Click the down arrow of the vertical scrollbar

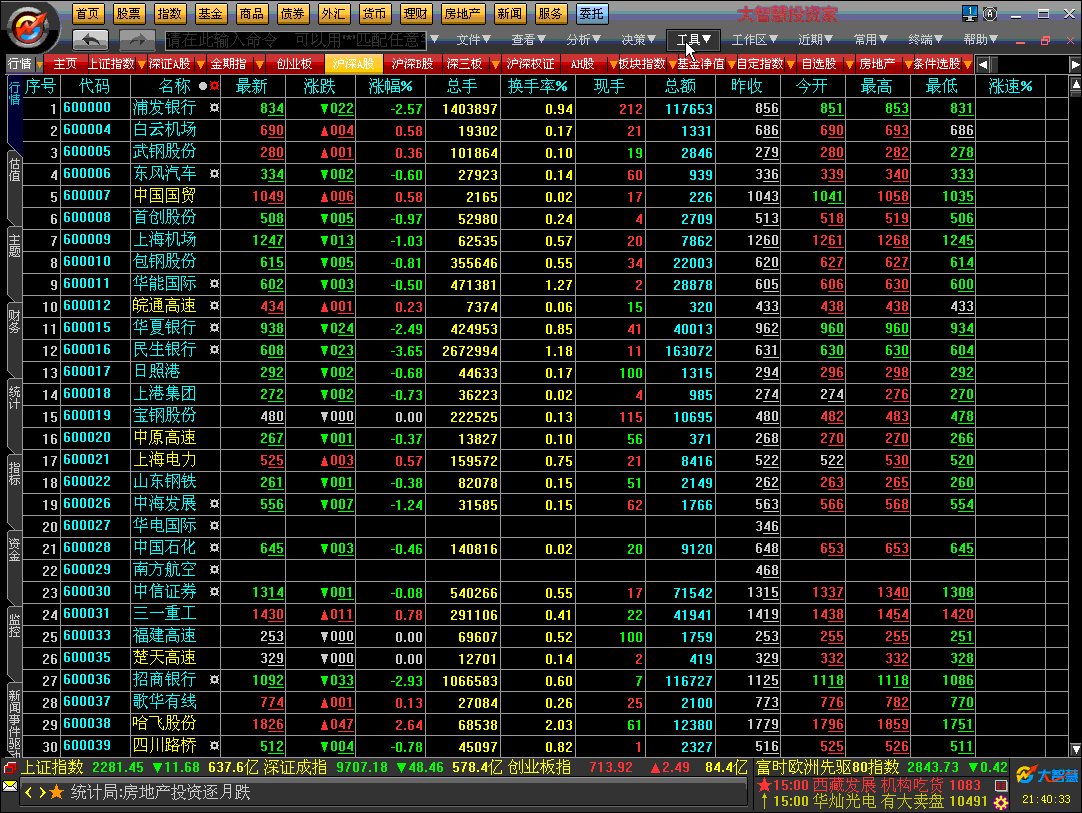pyautogui.click(x=1075, y=750)
